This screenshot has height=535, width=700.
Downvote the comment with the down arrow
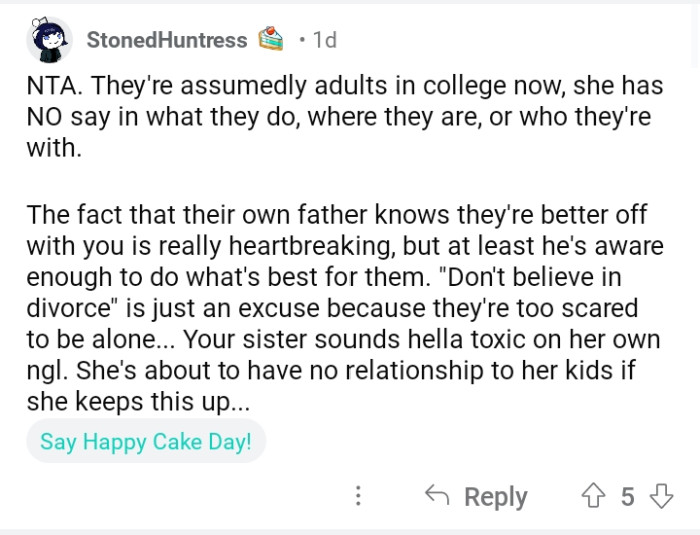point(661,496)
